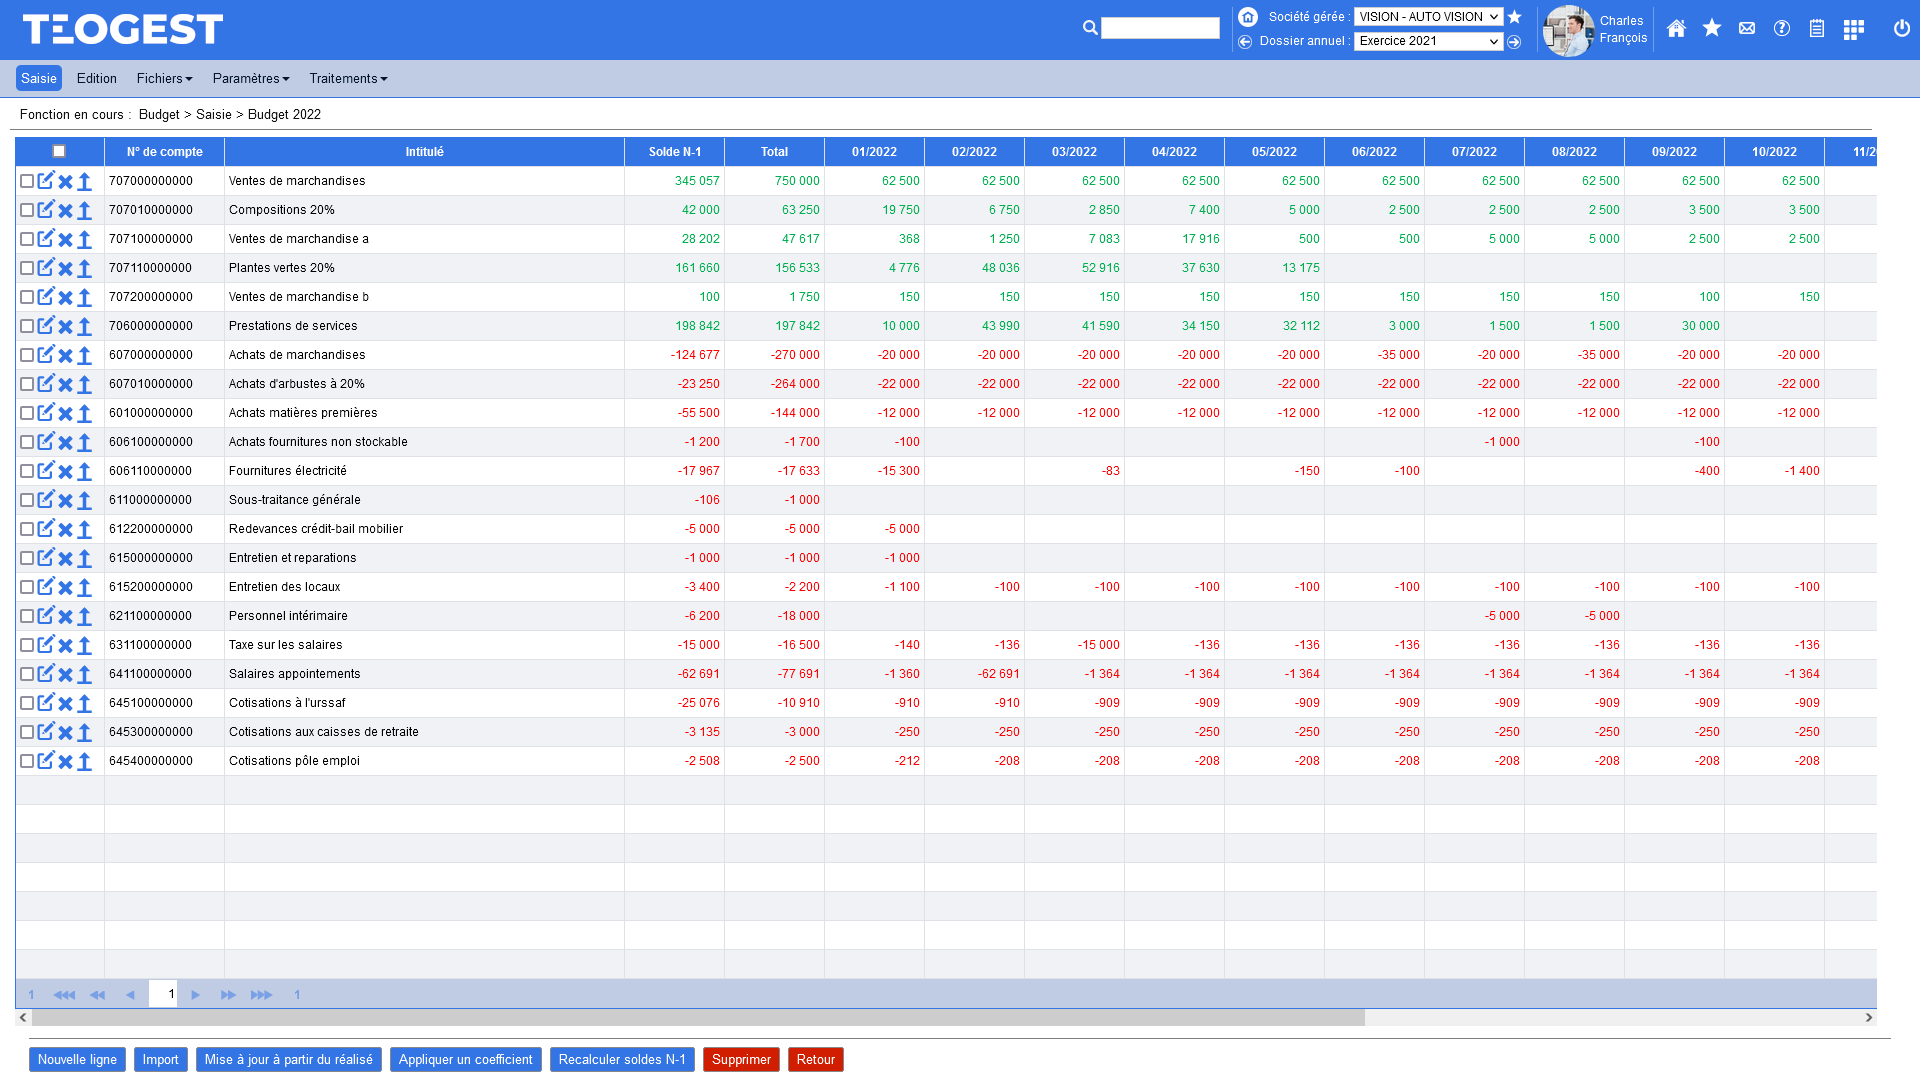Toggle the select-all header checkbox
Image resolution: width=1920 pixels, height=1080 pixels.
pos(59,152)
